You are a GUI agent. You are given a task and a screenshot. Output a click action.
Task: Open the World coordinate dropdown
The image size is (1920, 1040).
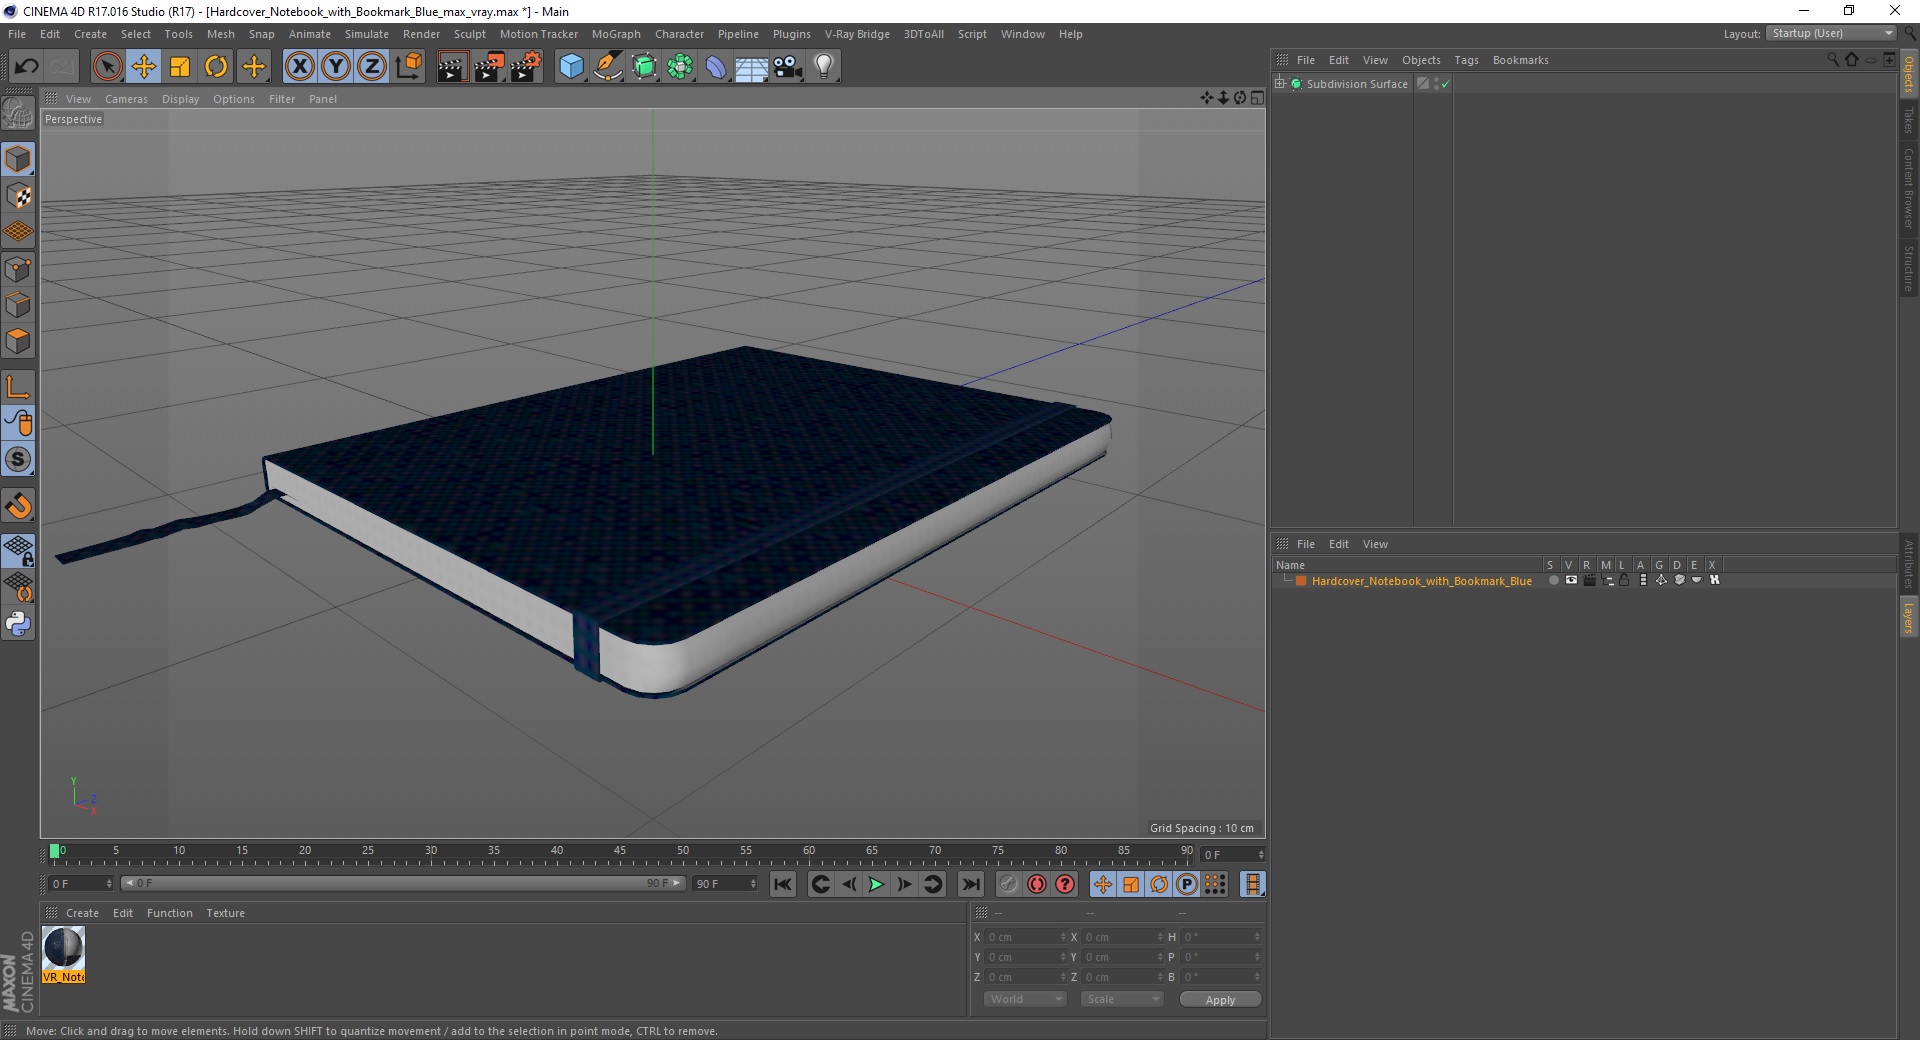[1025, 999]
